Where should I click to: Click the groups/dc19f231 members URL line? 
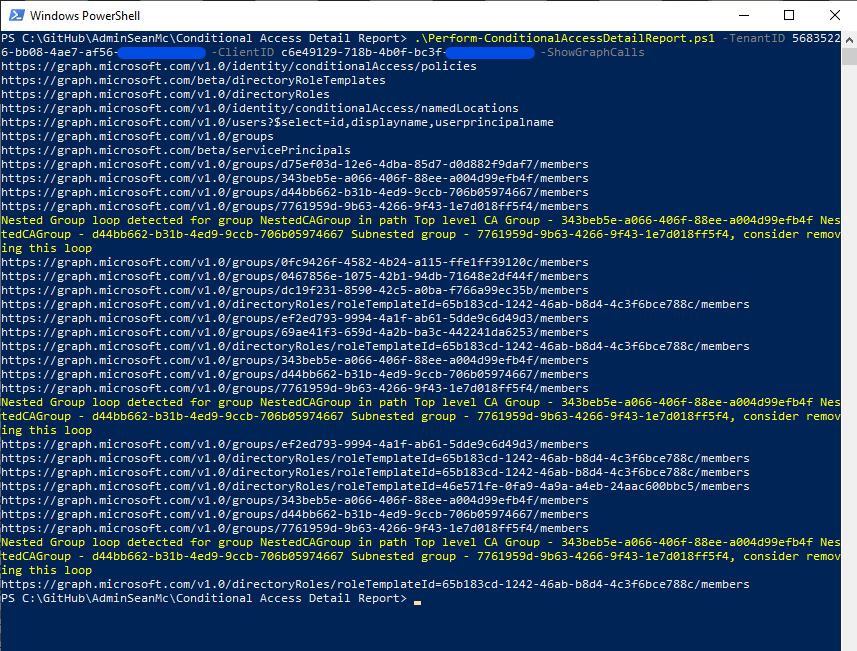295,290
